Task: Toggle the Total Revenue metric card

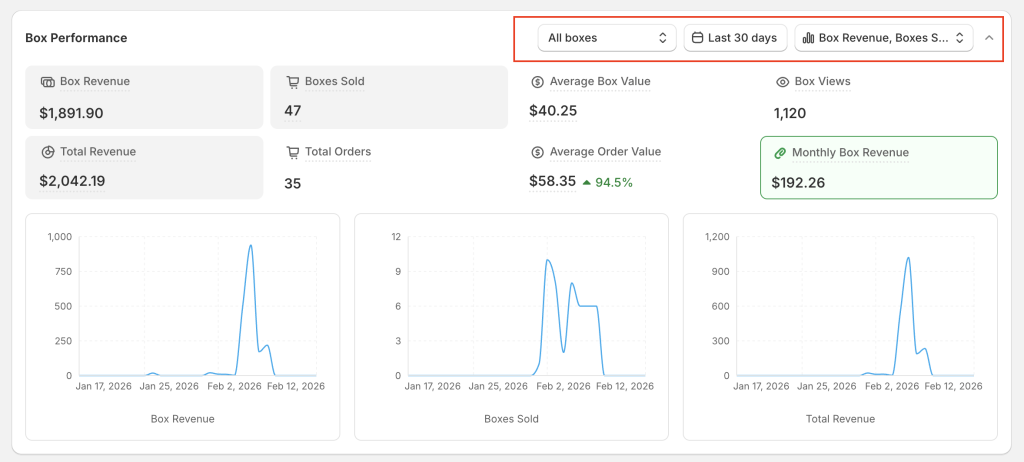Action: (x=144, y=168)
